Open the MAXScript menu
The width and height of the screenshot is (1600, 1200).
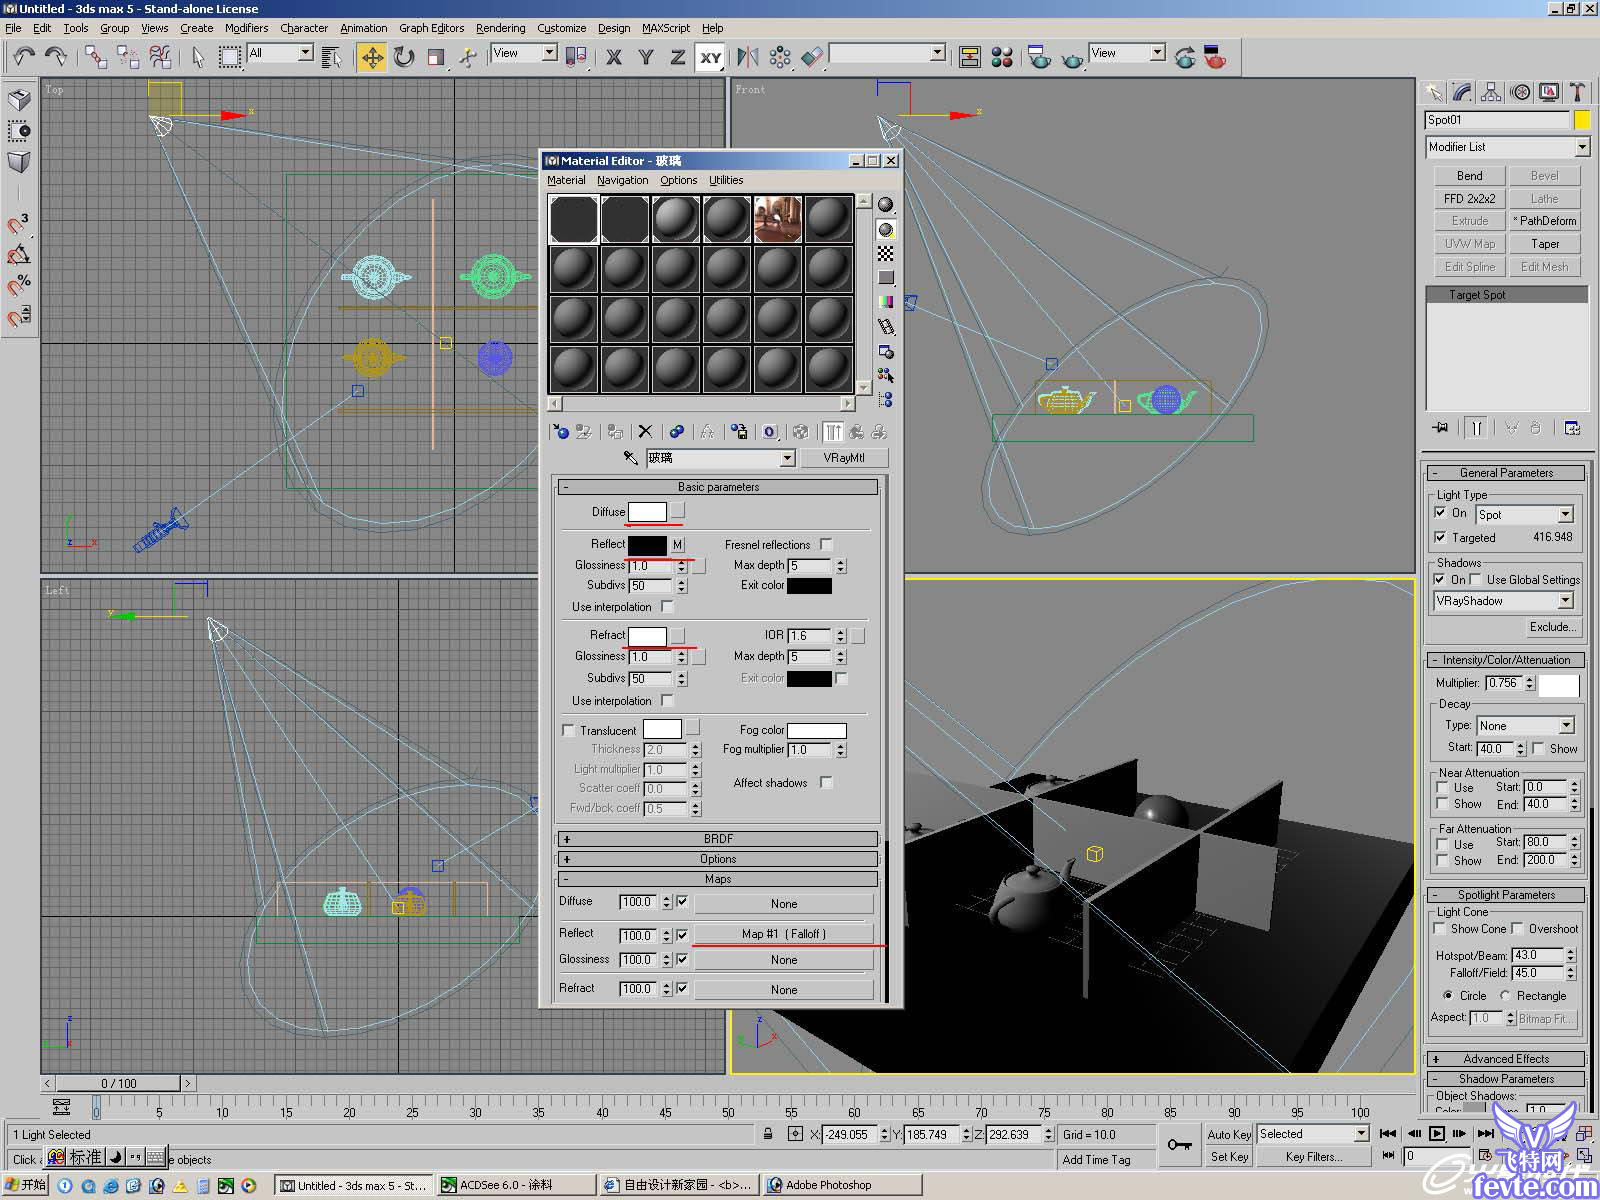pyautogui.click(x=665, y=28)
